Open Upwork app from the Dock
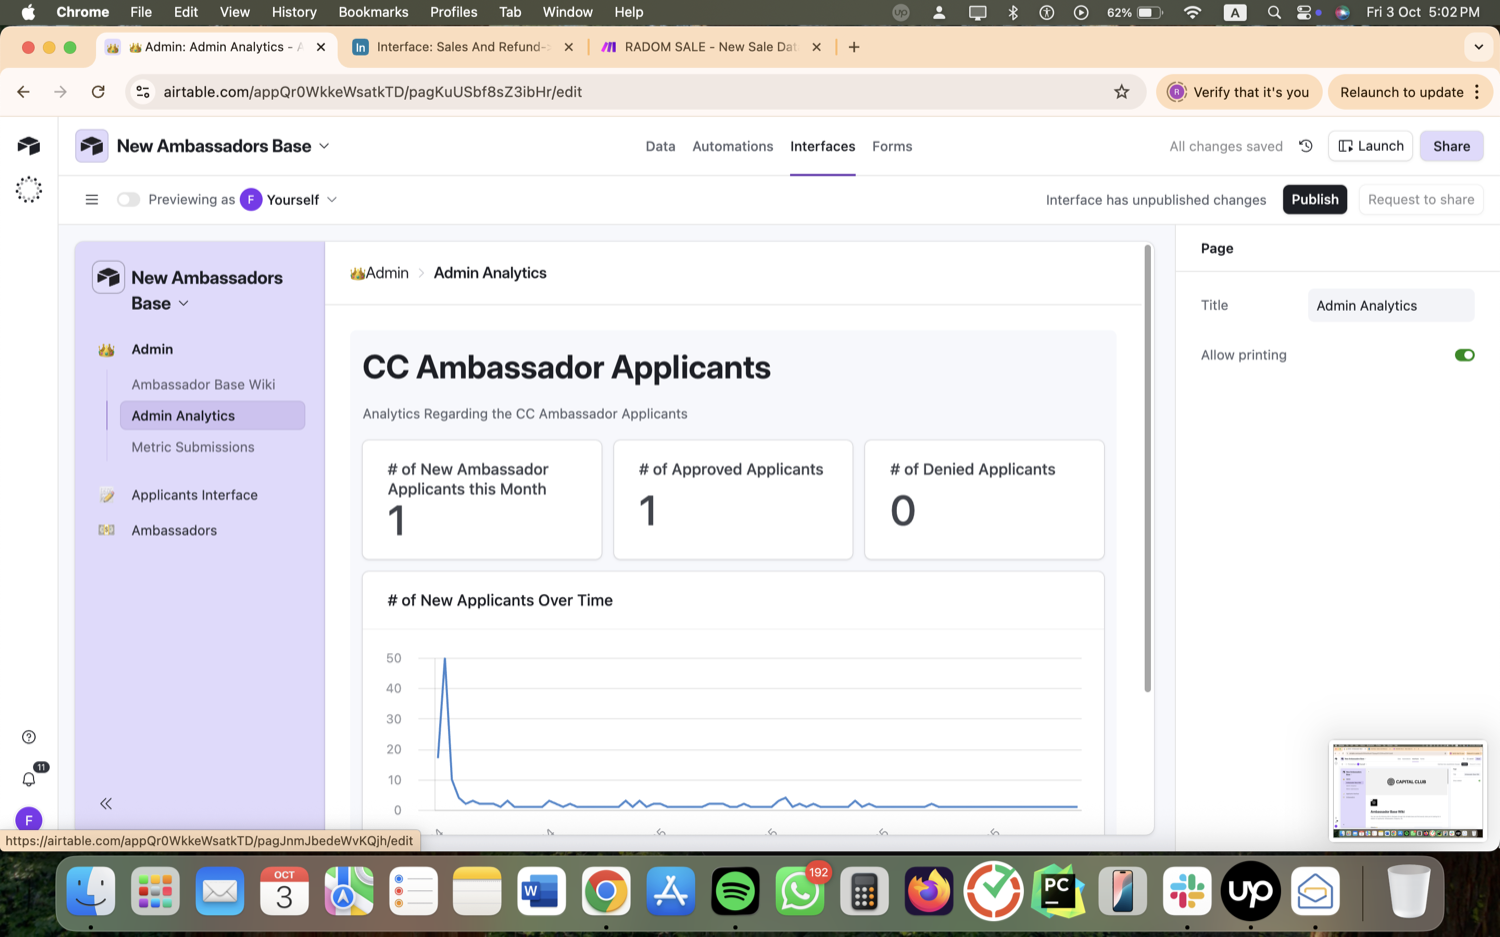The image size is (1500, 937). pyautogui.click(x=1251, y=890)
